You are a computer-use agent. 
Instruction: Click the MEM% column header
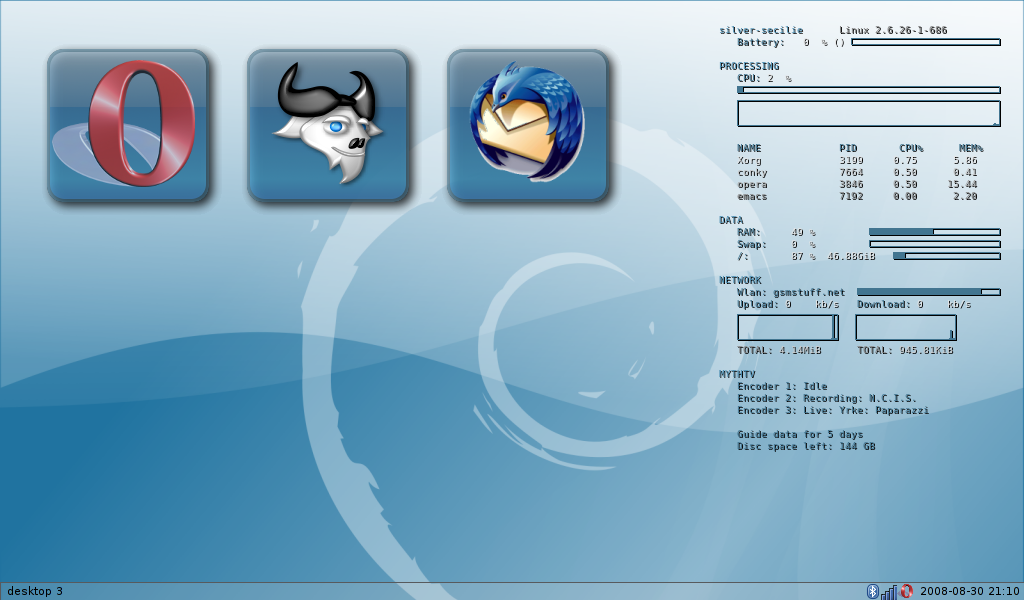[x=970, y=148]
